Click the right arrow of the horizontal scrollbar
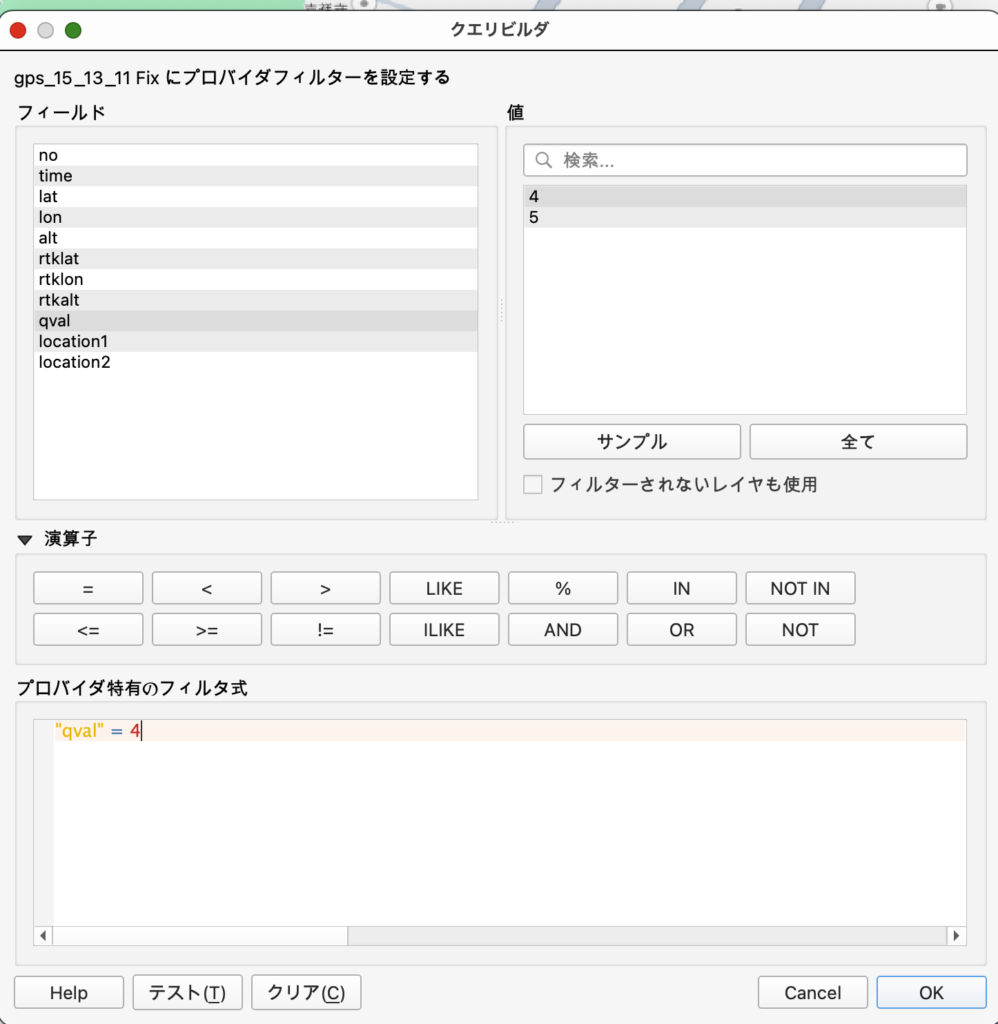This screenshot has width=998, height=1024. (x=956, y=936)
